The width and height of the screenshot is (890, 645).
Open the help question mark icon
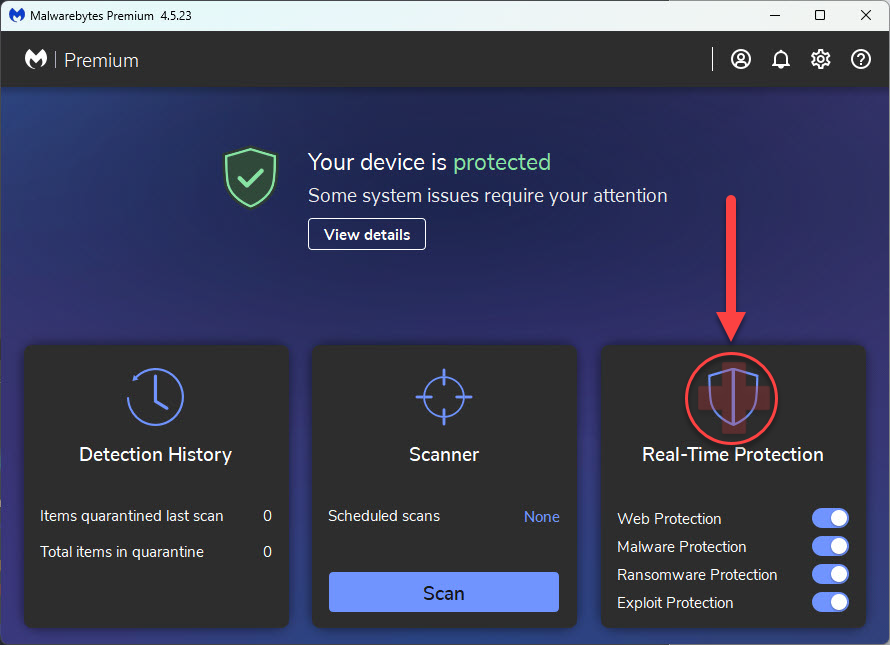click(861, 59)
